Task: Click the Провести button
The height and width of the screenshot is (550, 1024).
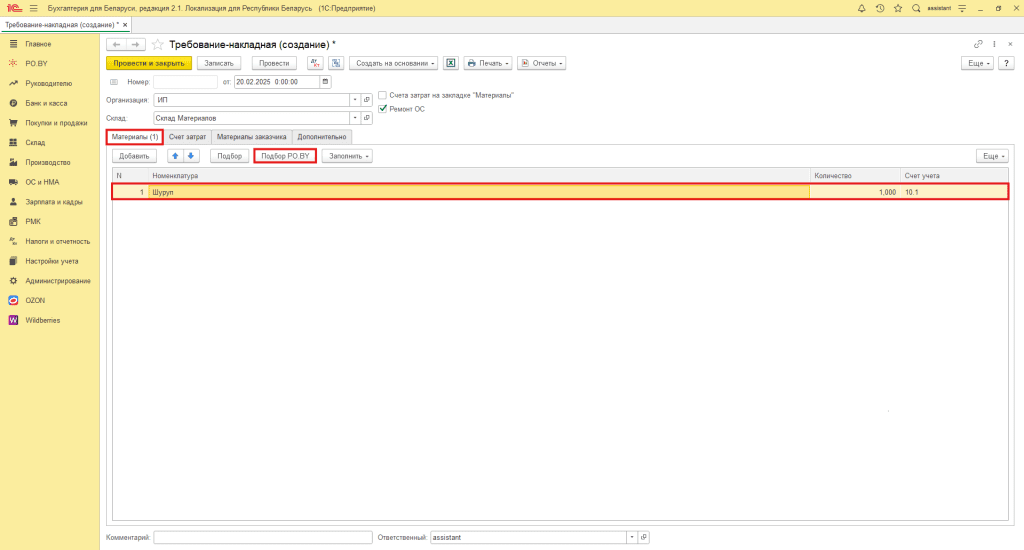Action: click(274, 63)
